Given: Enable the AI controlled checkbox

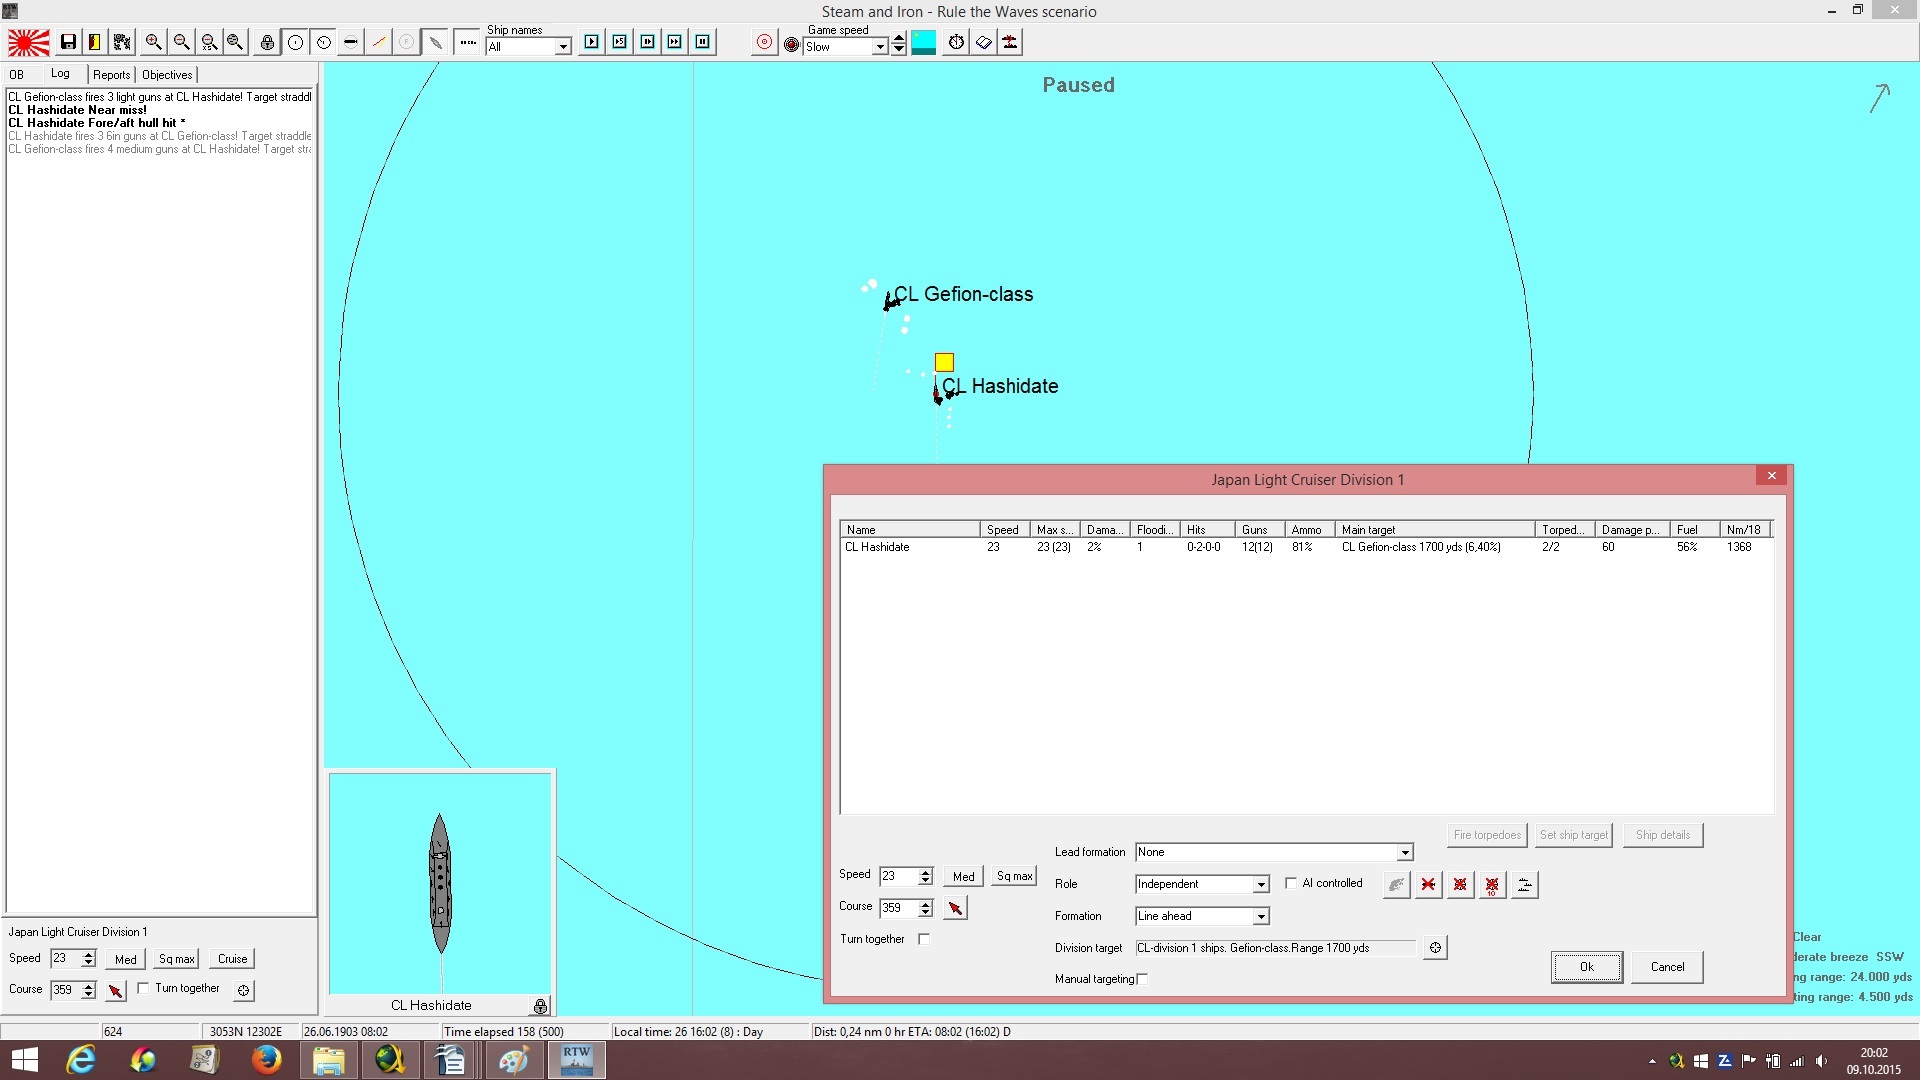Looking at the screenshot, I should click(1291, 883).
